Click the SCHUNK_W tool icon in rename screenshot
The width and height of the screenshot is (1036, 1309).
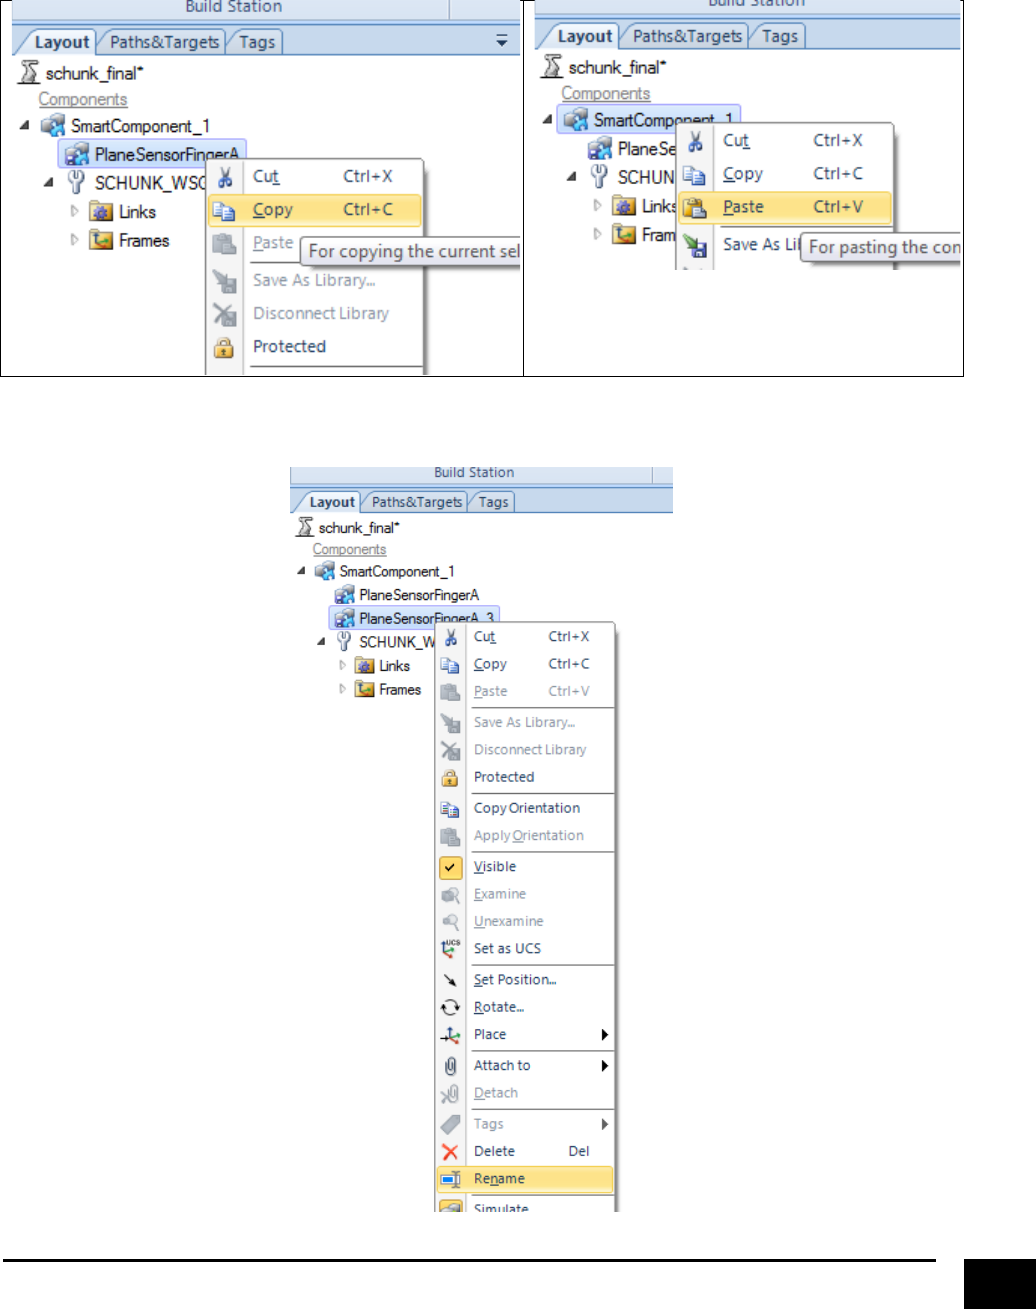[344, 641]
